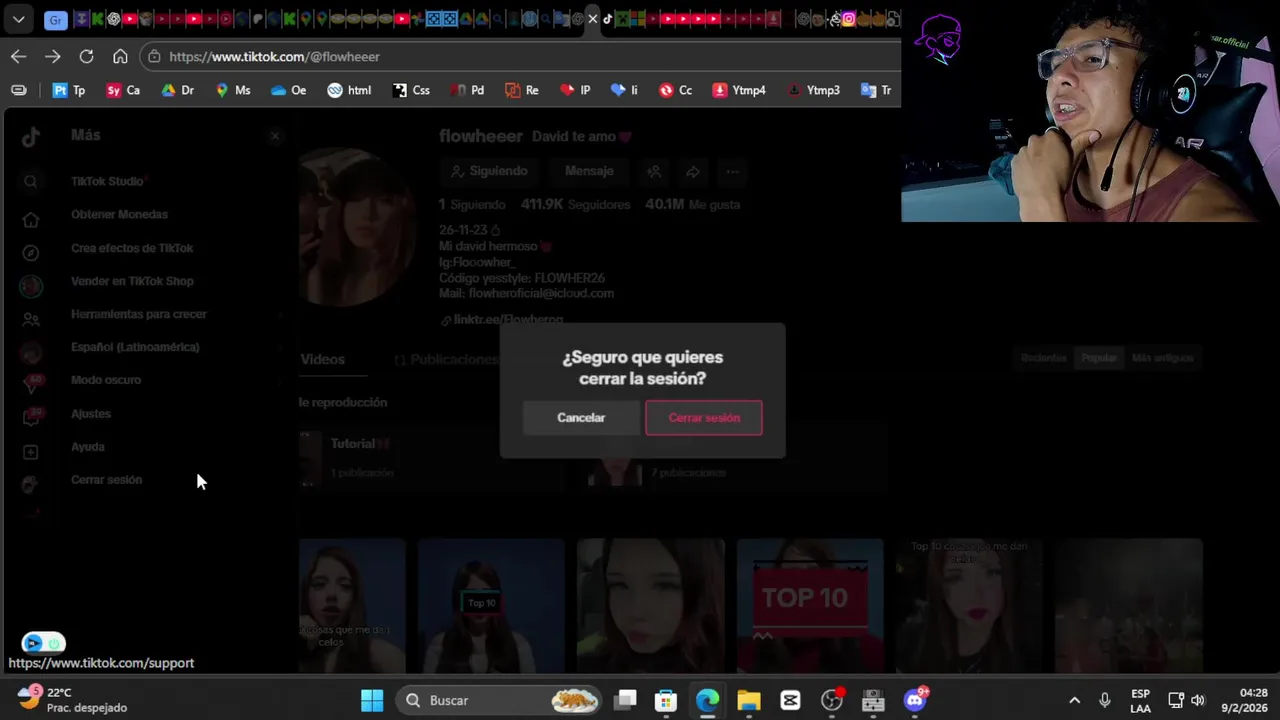Open File Explorer from the taskbar
The image size is (1280, 720).
[x=749, y=700]
